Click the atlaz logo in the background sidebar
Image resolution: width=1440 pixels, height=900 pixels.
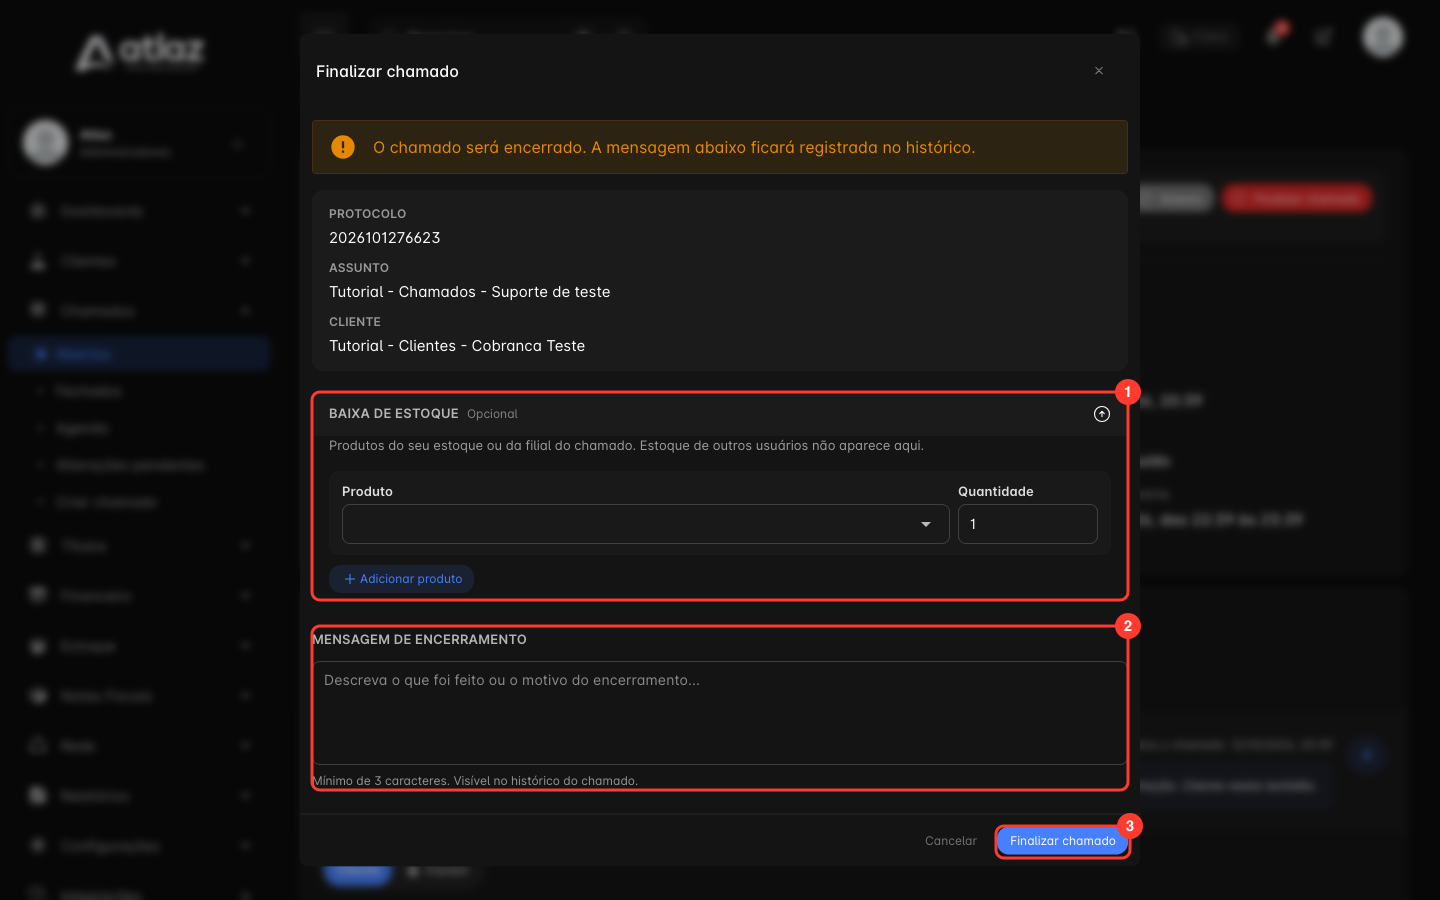pyautogui.click(x=141, y=51)
